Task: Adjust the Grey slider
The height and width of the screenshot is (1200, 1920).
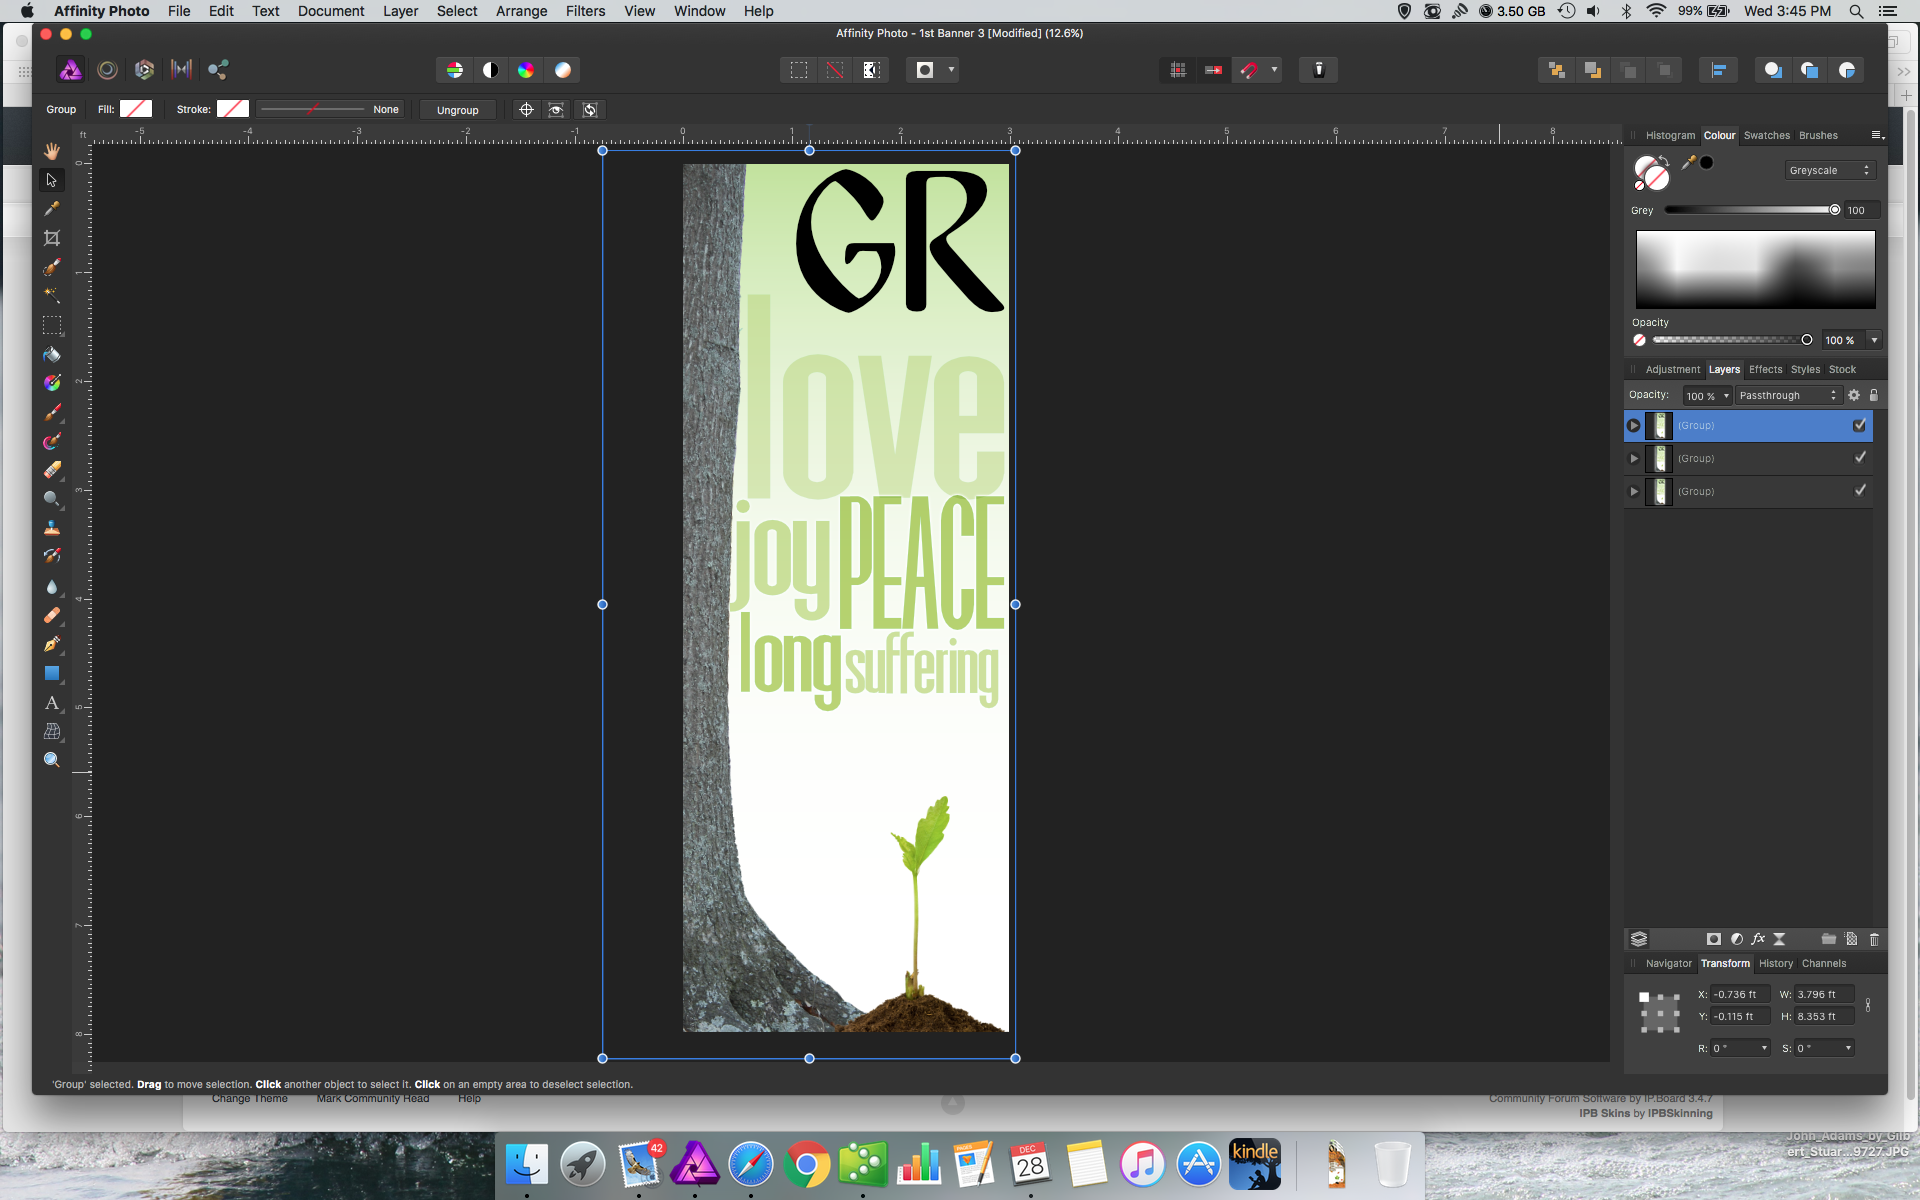Action: tap(1750, 210)
